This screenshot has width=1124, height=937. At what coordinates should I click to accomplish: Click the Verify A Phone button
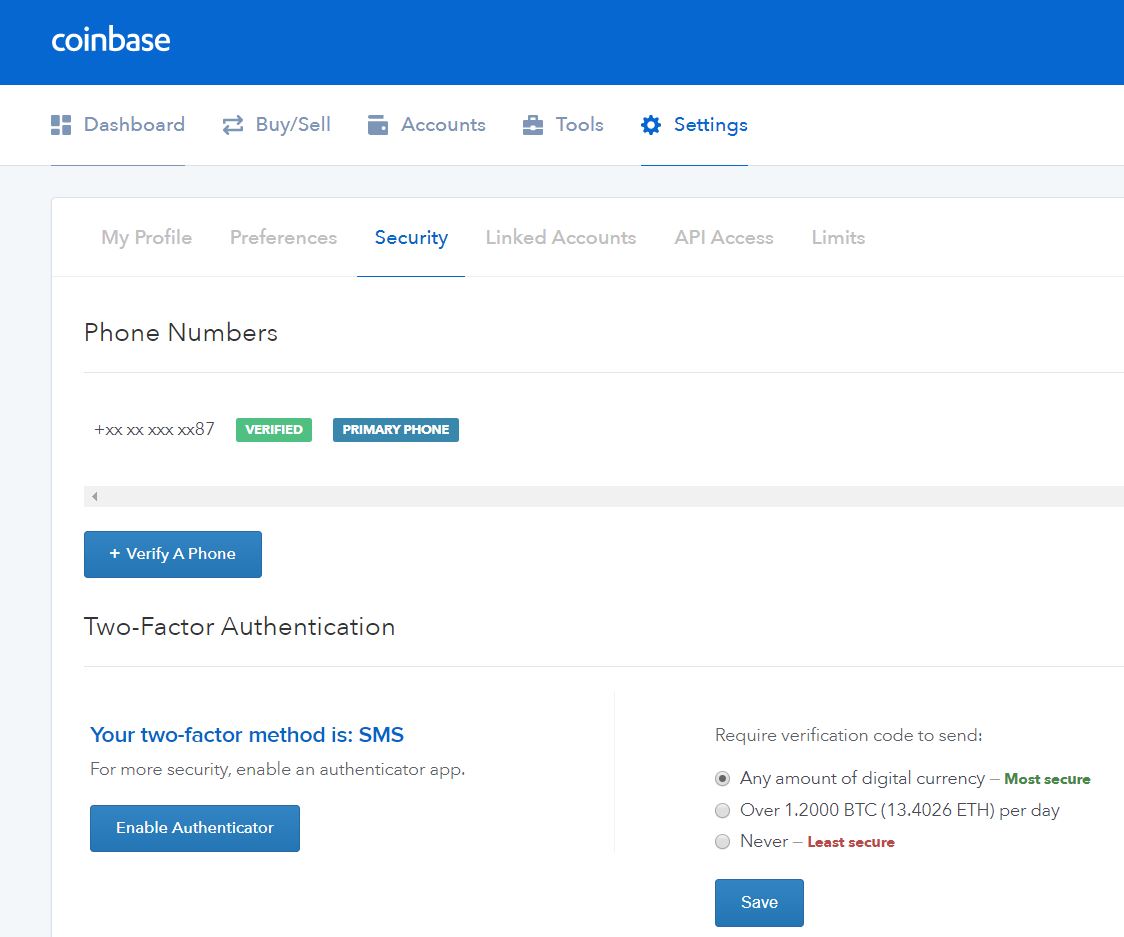click(x=173, y=554)
